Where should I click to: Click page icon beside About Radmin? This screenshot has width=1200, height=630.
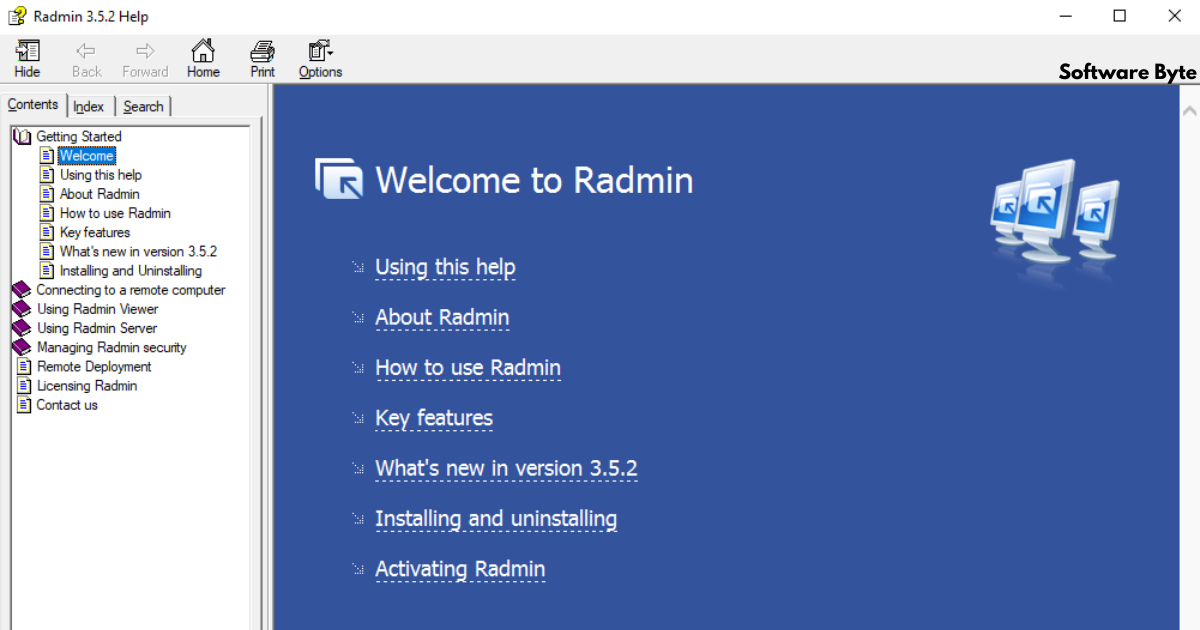click(47, 194)
